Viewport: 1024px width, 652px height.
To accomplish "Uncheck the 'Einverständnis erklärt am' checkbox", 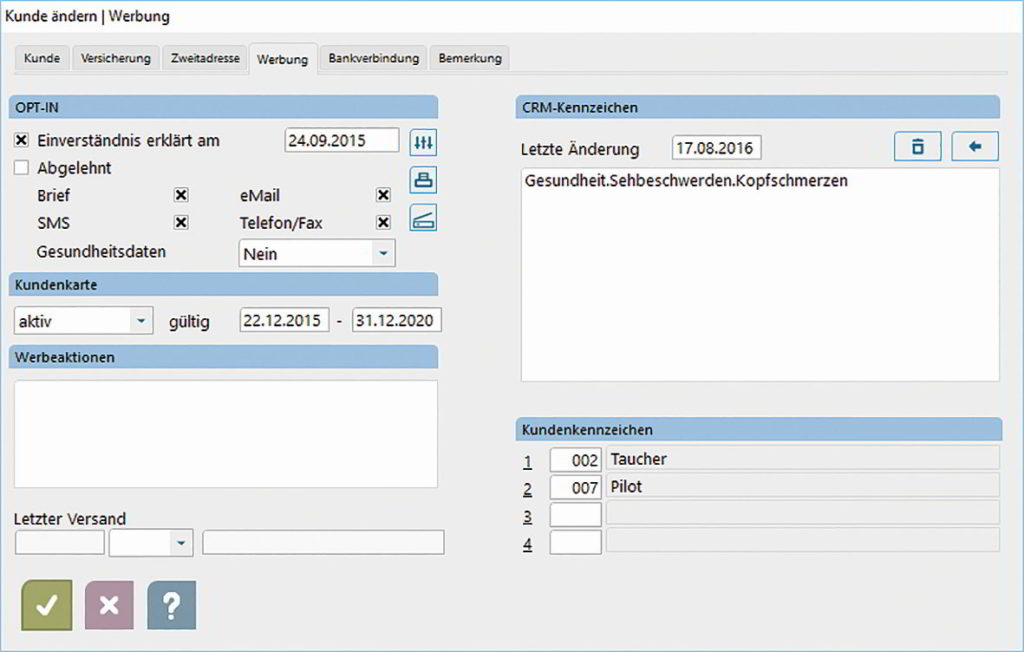I will (x=22, y=141).
